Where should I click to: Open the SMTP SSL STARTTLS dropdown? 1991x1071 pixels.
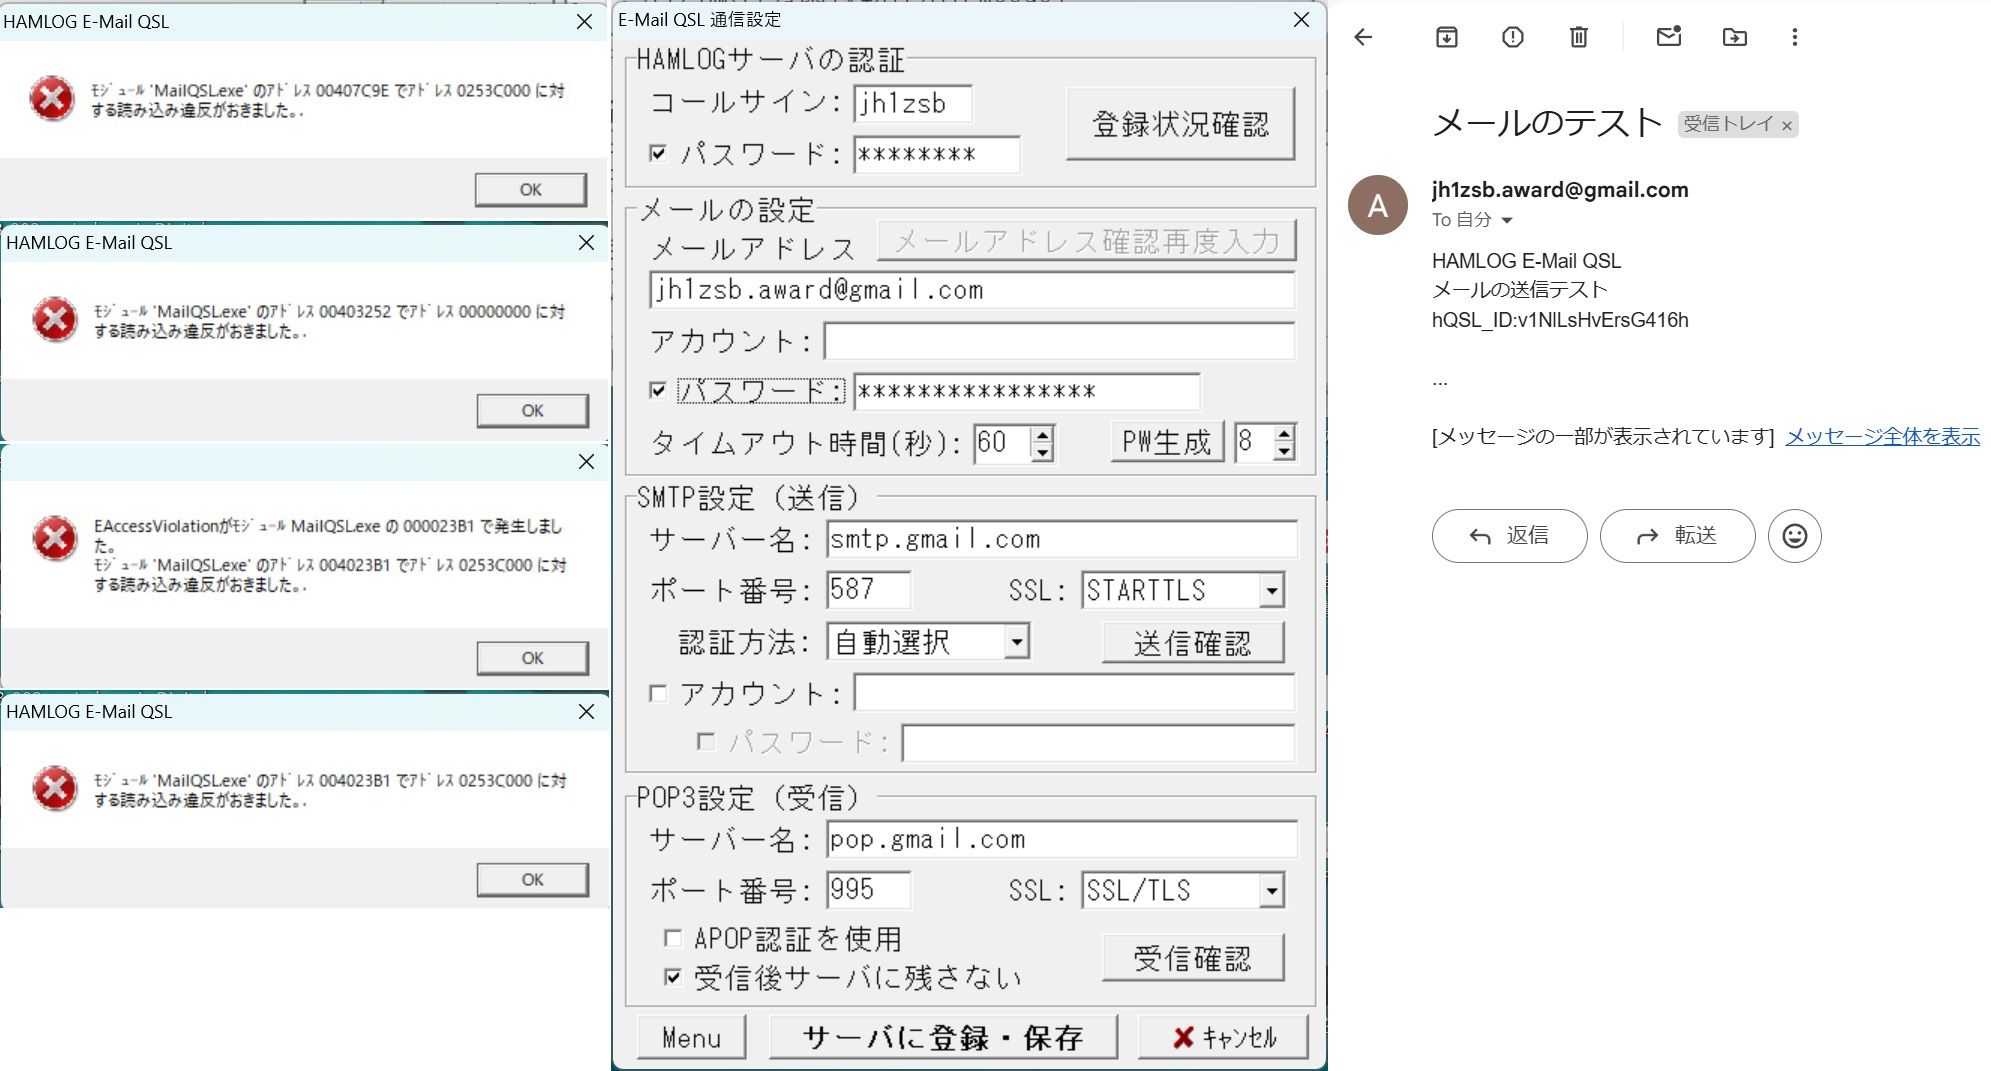point(1271,591)
